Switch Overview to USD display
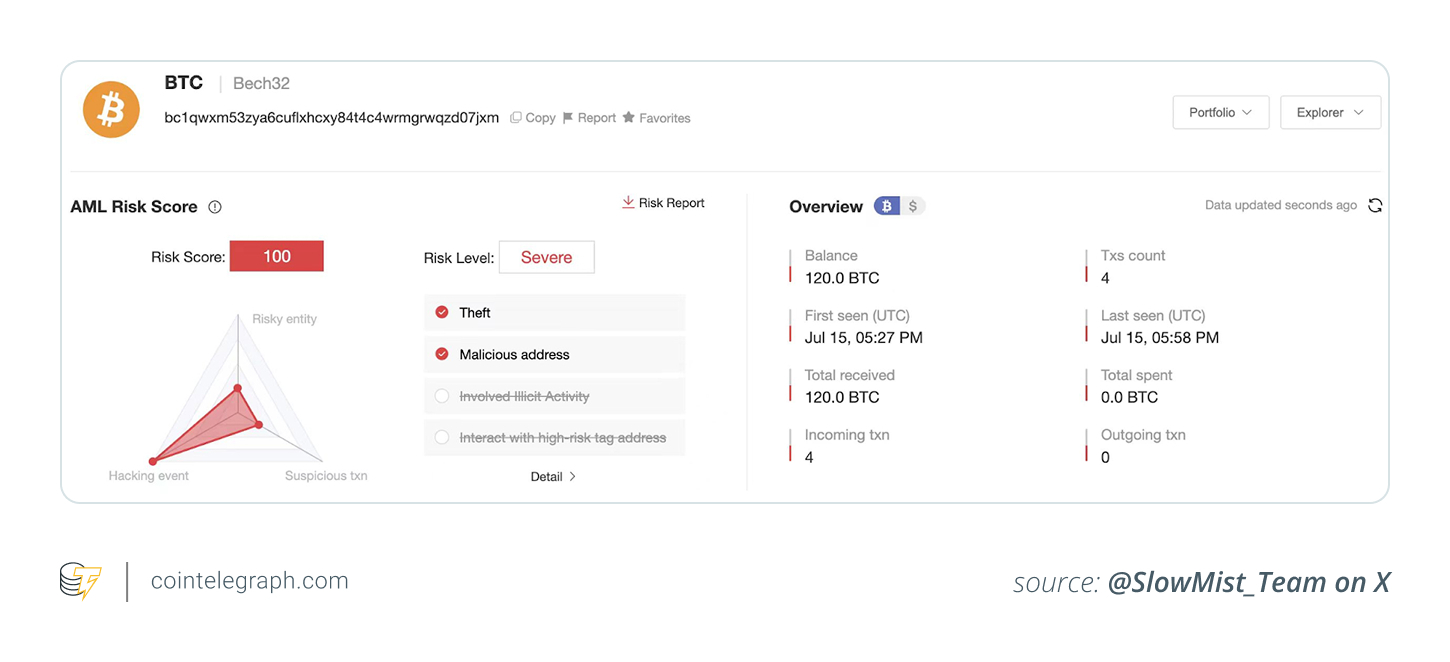 click(x=911, y=205)
